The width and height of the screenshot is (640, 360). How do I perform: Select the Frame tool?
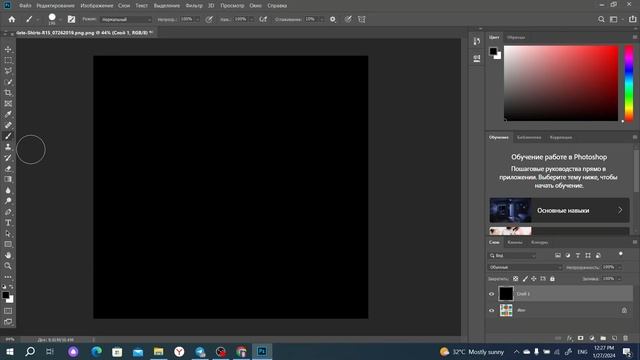(8, 104)
